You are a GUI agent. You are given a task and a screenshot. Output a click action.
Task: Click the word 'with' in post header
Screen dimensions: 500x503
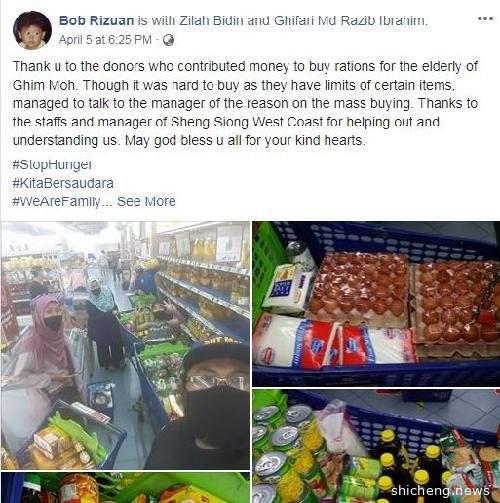point(162,21)
